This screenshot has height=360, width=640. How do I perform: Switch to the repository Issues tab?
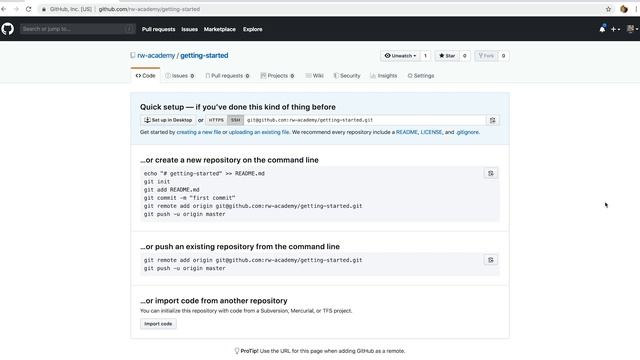[x=180, y=76]
